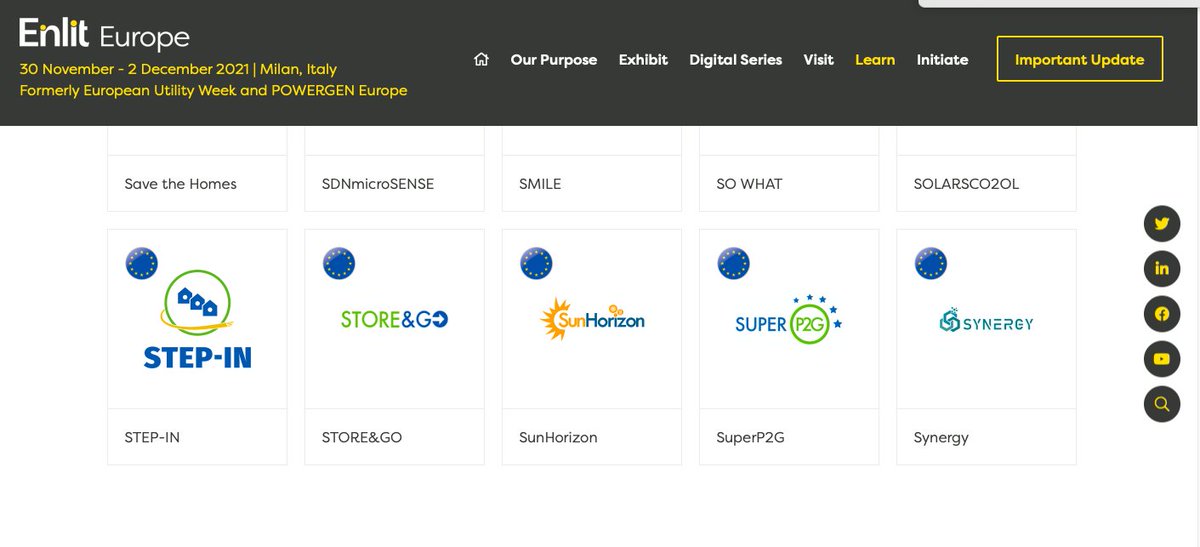The width and height of the screenshot is (1200, 547).
Task: Open the Initiate menu item
Action: click(x=943, y=60)
